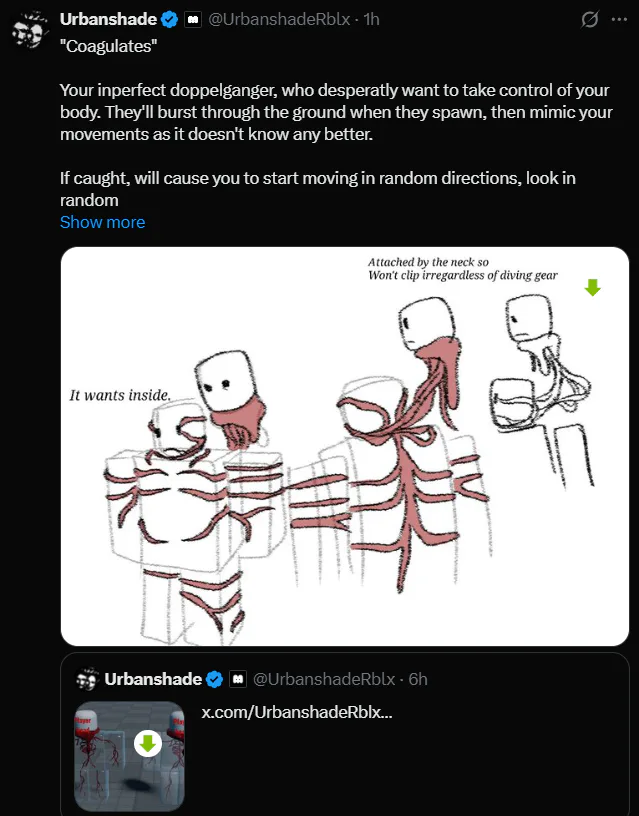The image size is (639, 816).
Task: Follow the x.com/UrbanshadeRblx link
Action: coord(297,712)
